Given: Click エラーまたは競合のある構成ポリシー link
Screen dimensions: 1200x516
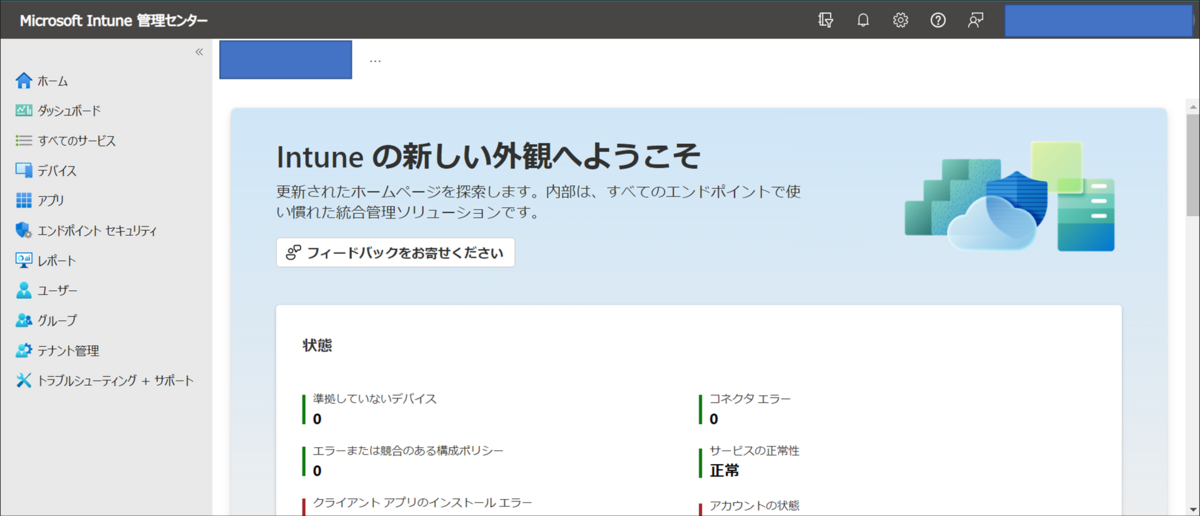Looking at the screenshot, I should 408,451.
